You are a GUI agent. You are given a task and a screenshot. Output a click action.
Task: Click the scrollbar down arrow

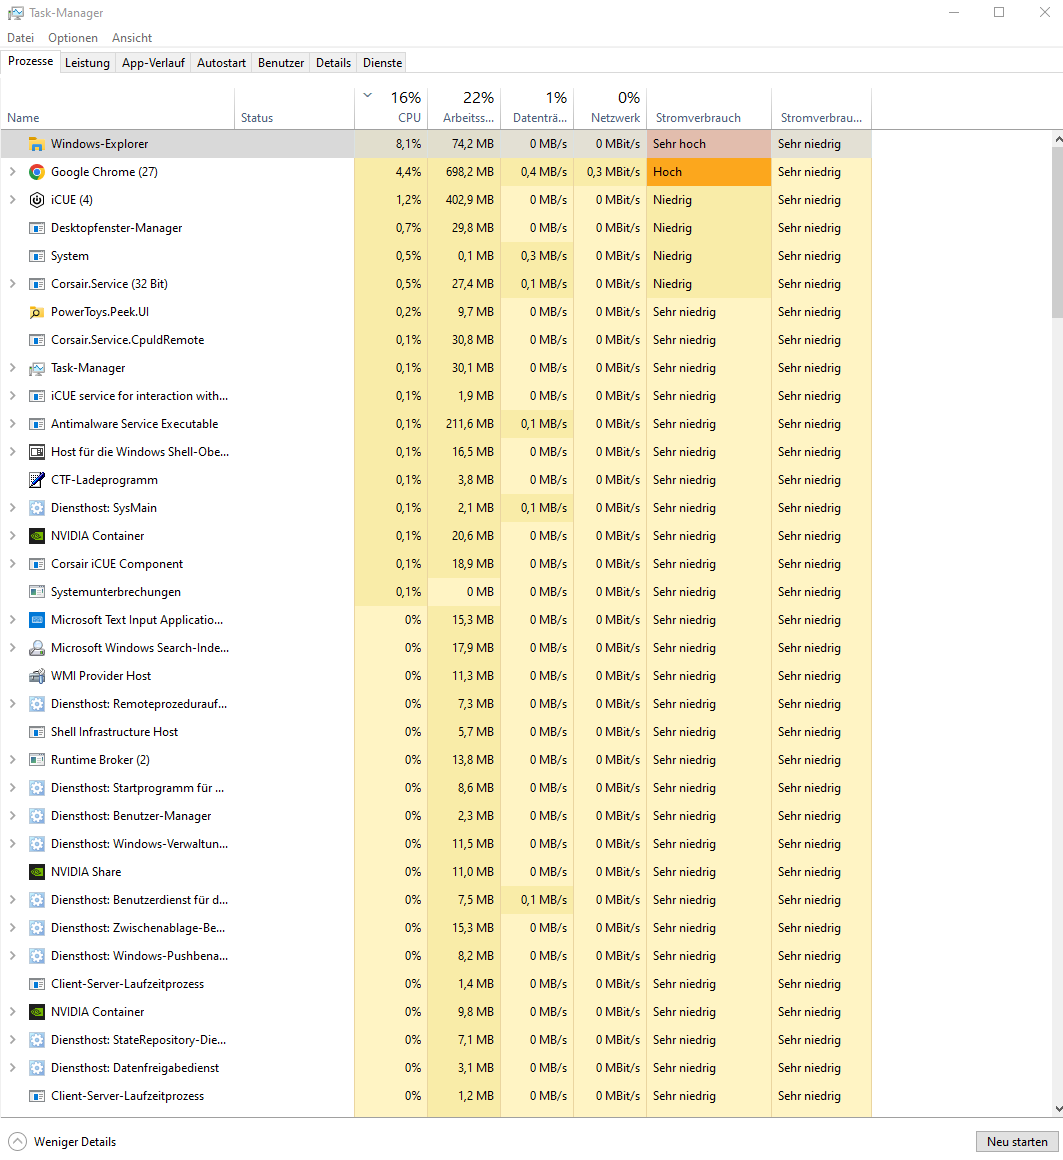[x=1057, y=1109]
